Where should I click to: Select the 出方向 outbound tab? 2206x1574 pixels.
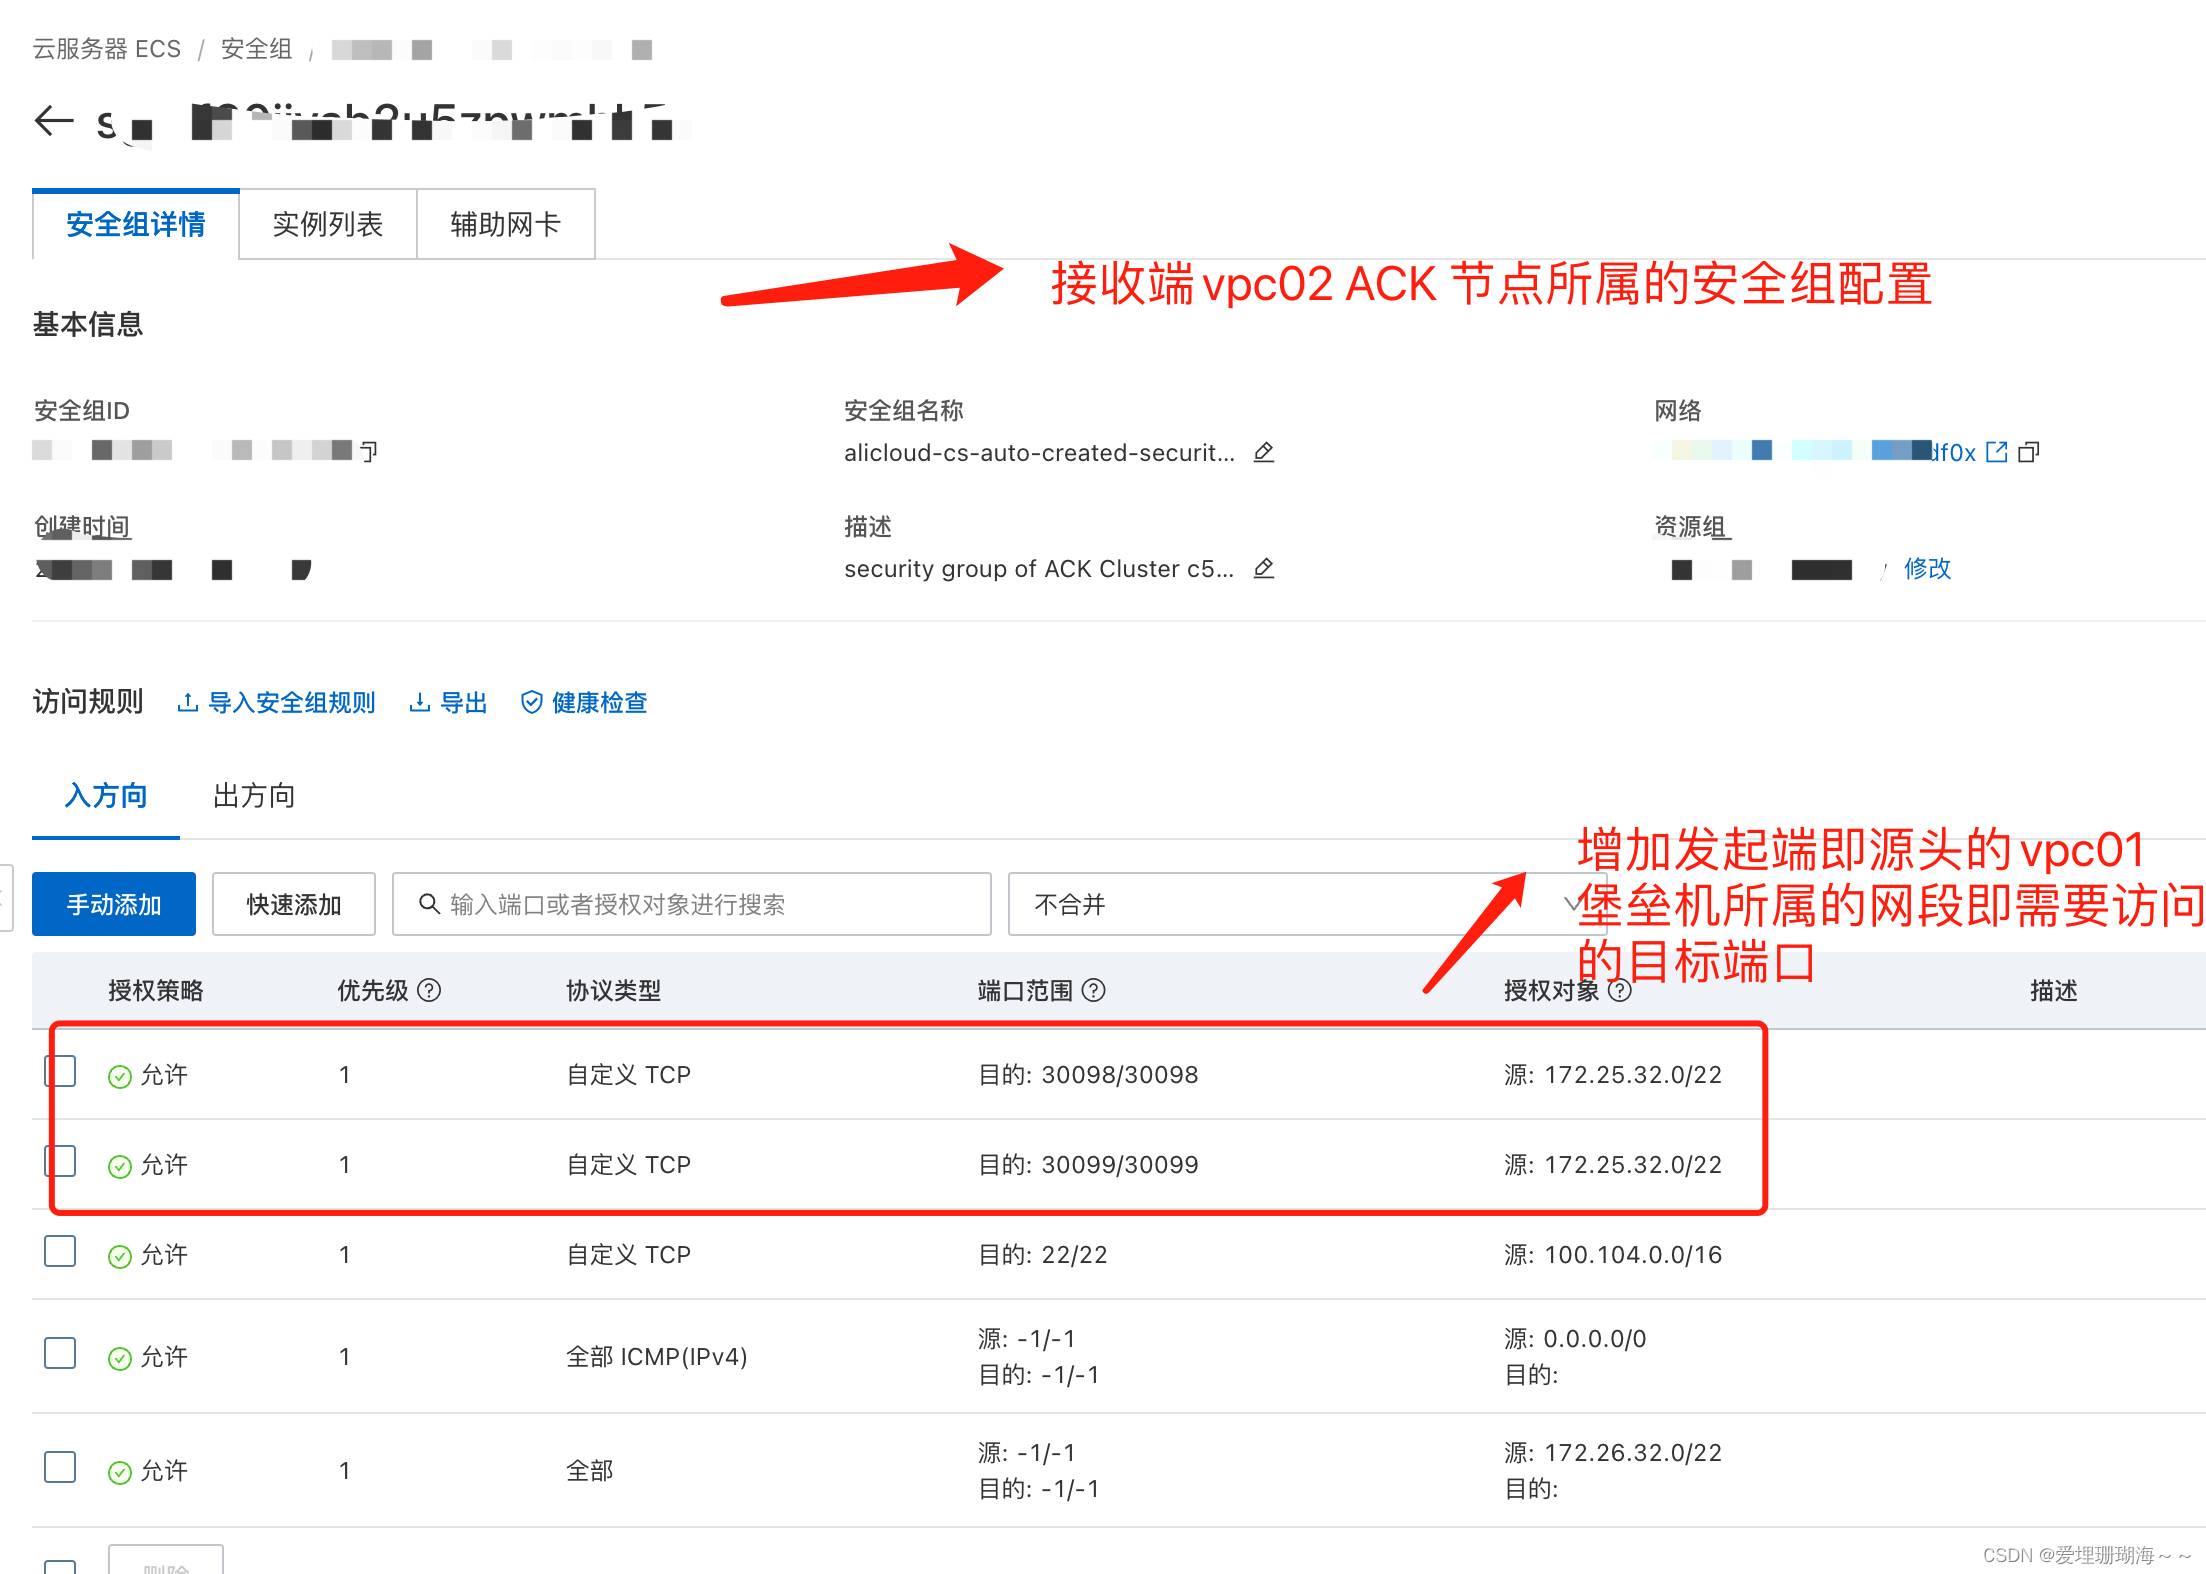(x=254, y=796)
